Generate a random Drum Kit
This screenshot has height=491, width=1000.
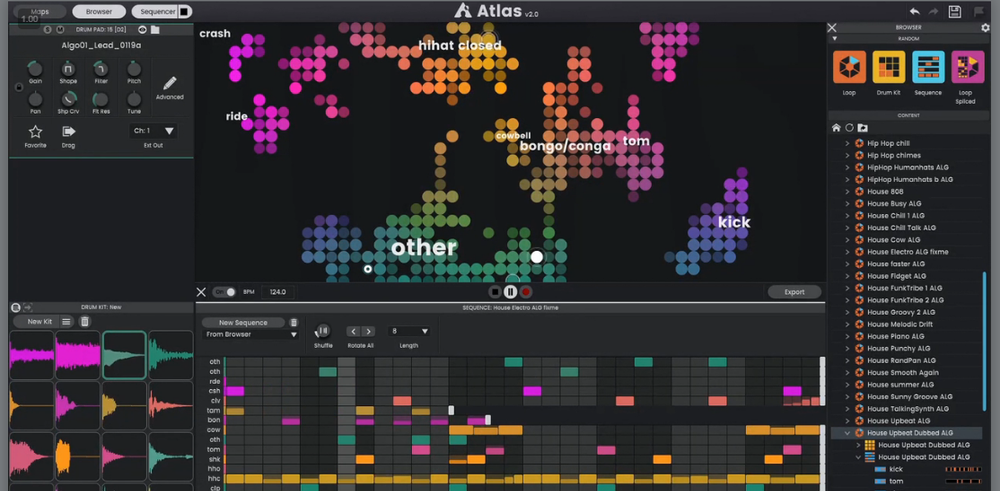click(888, 67)
